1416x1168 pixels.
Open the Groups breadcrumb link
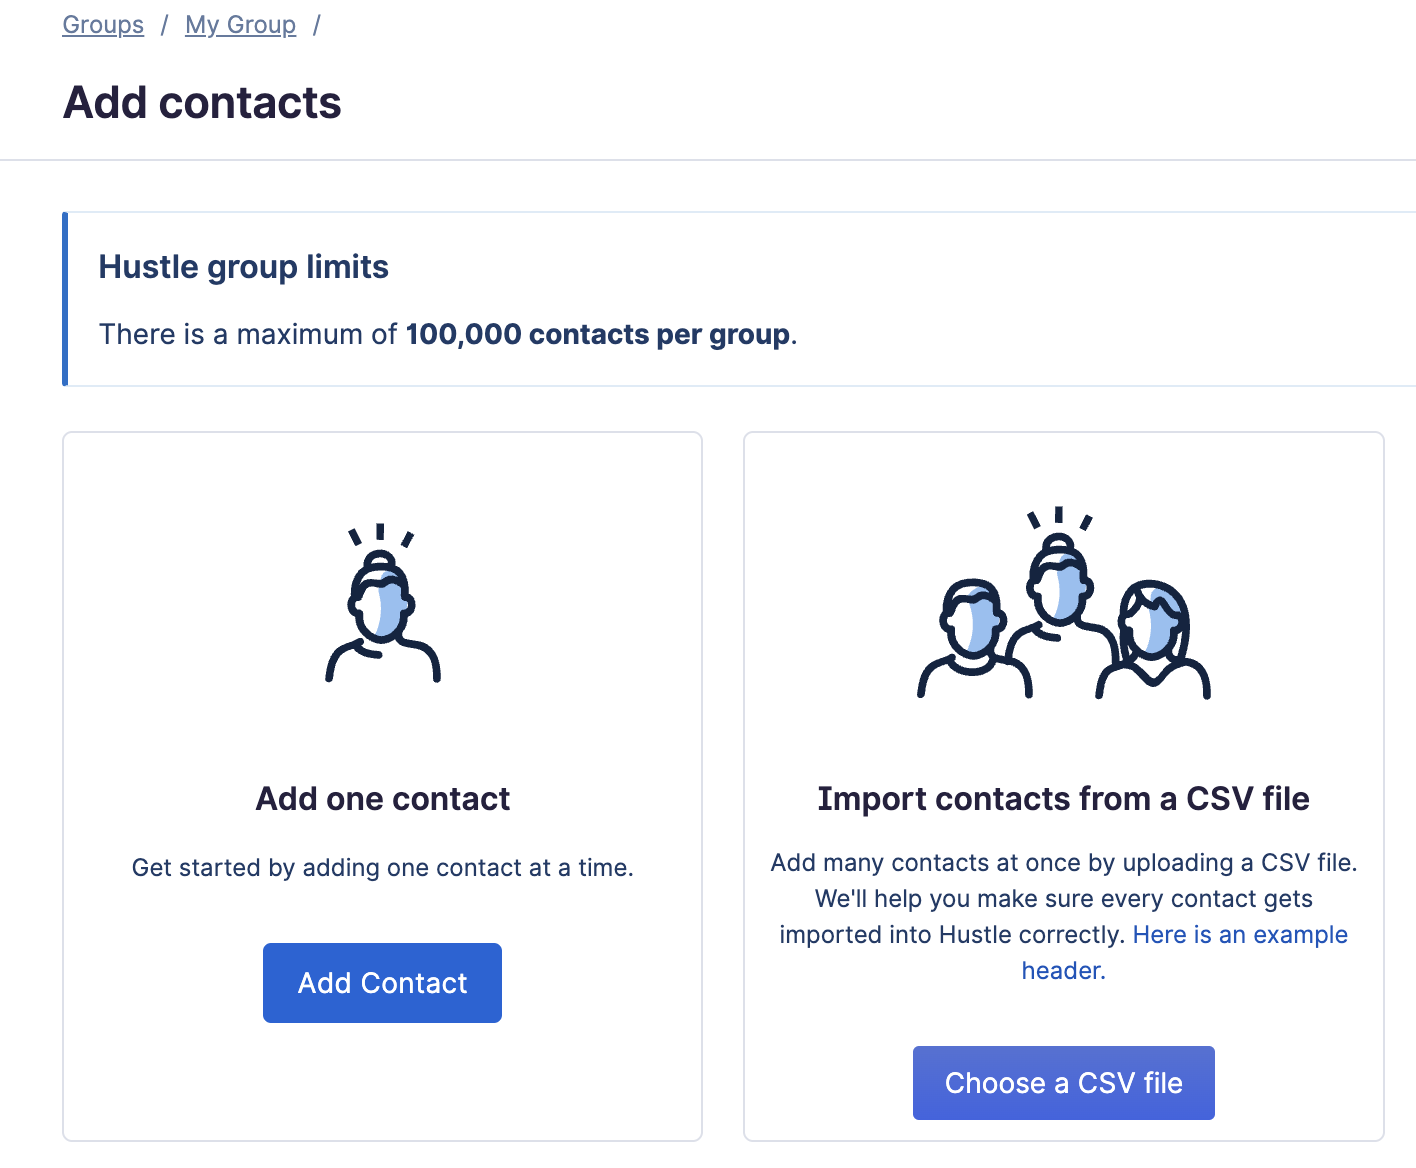[x=103, y=24]
